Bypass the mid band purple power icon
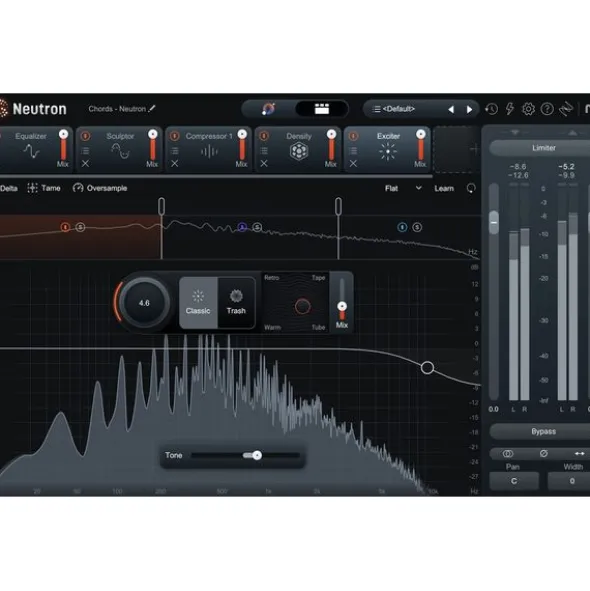The width and height of the screenshot is (590, 591). (242, 227)
